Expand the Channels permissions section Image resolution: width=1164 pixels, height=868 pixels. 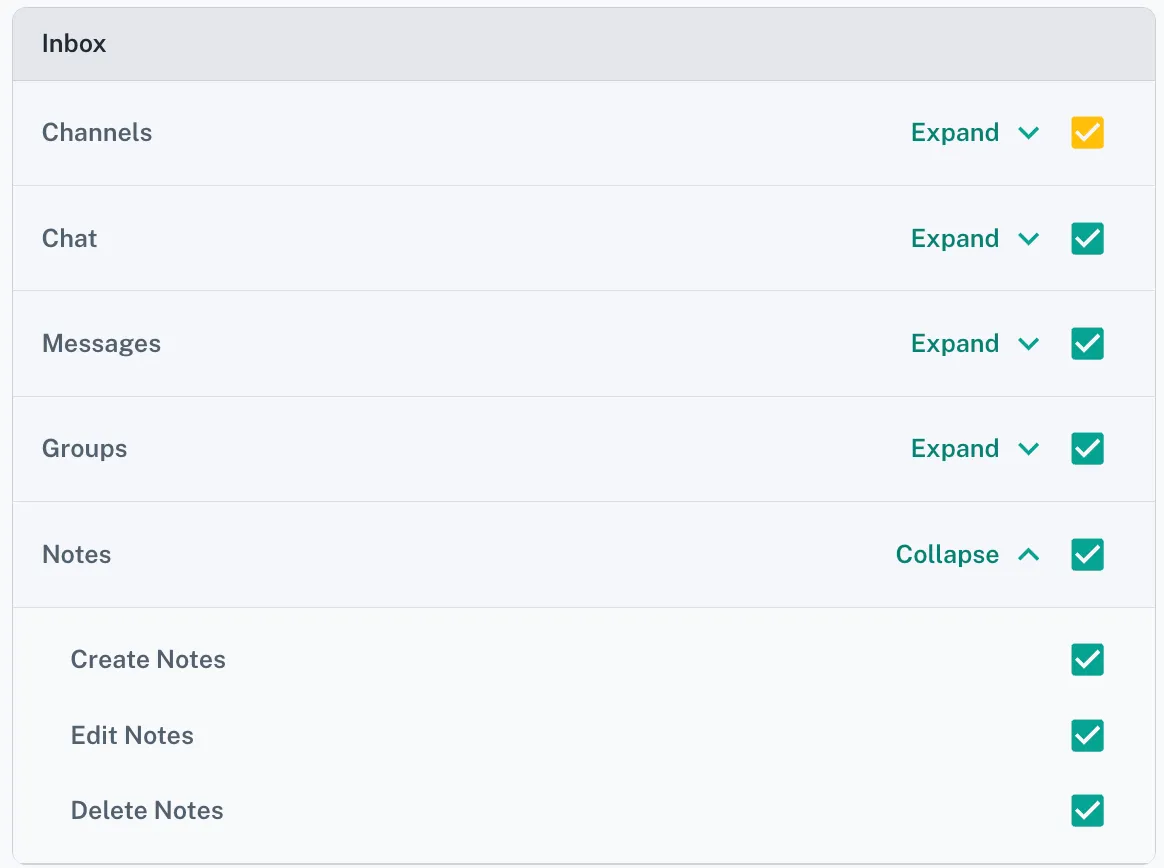(x=955, y=133)
